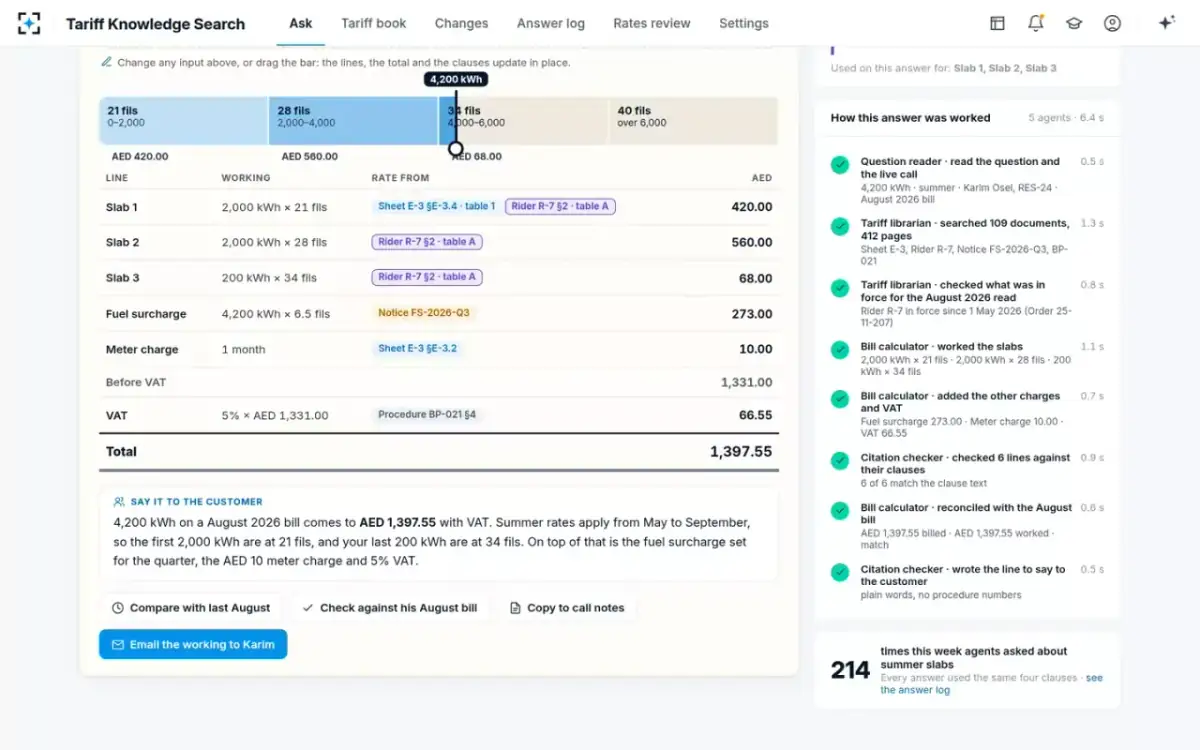The width and height of the screenshot is (1200, 750).
Task: Click the green check beside 'checked what was in force'
Action: [840, 288]
